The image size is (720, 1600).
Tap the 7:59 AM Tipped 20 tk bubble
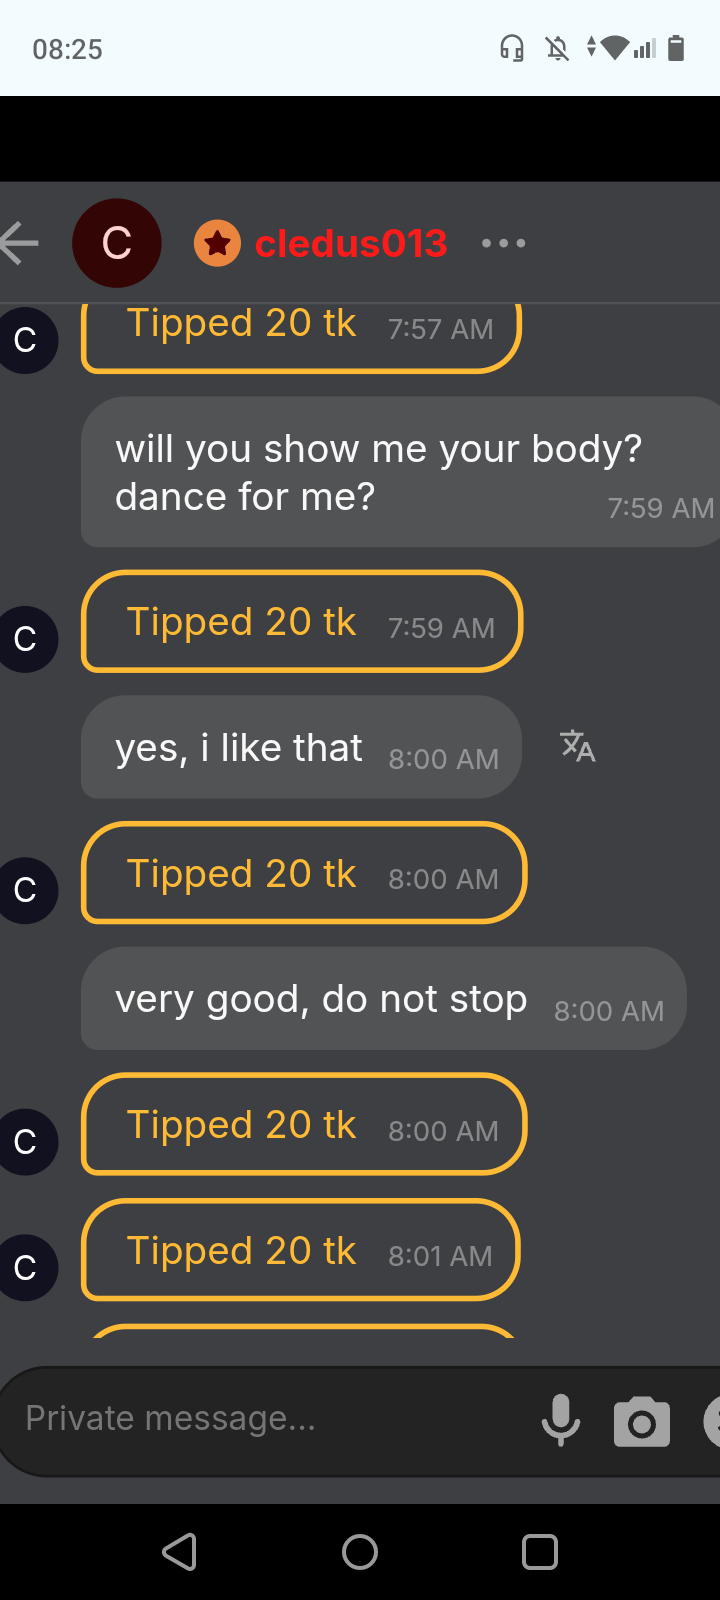click(302, 622)
